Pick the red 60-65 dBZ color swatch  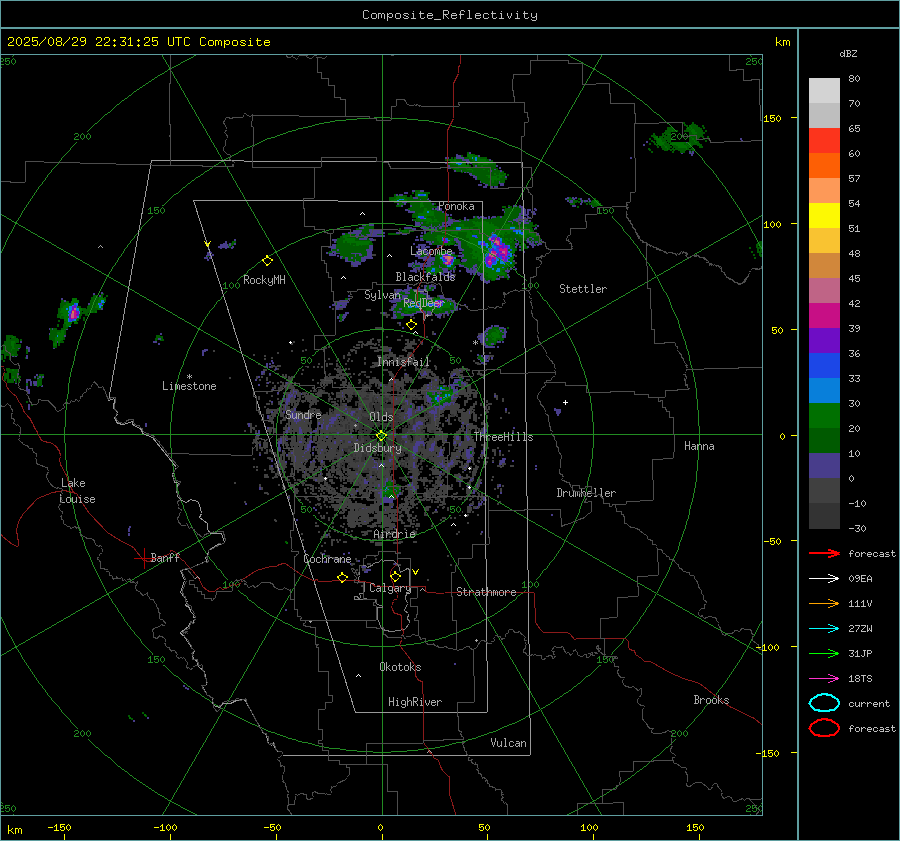(824, 141)
